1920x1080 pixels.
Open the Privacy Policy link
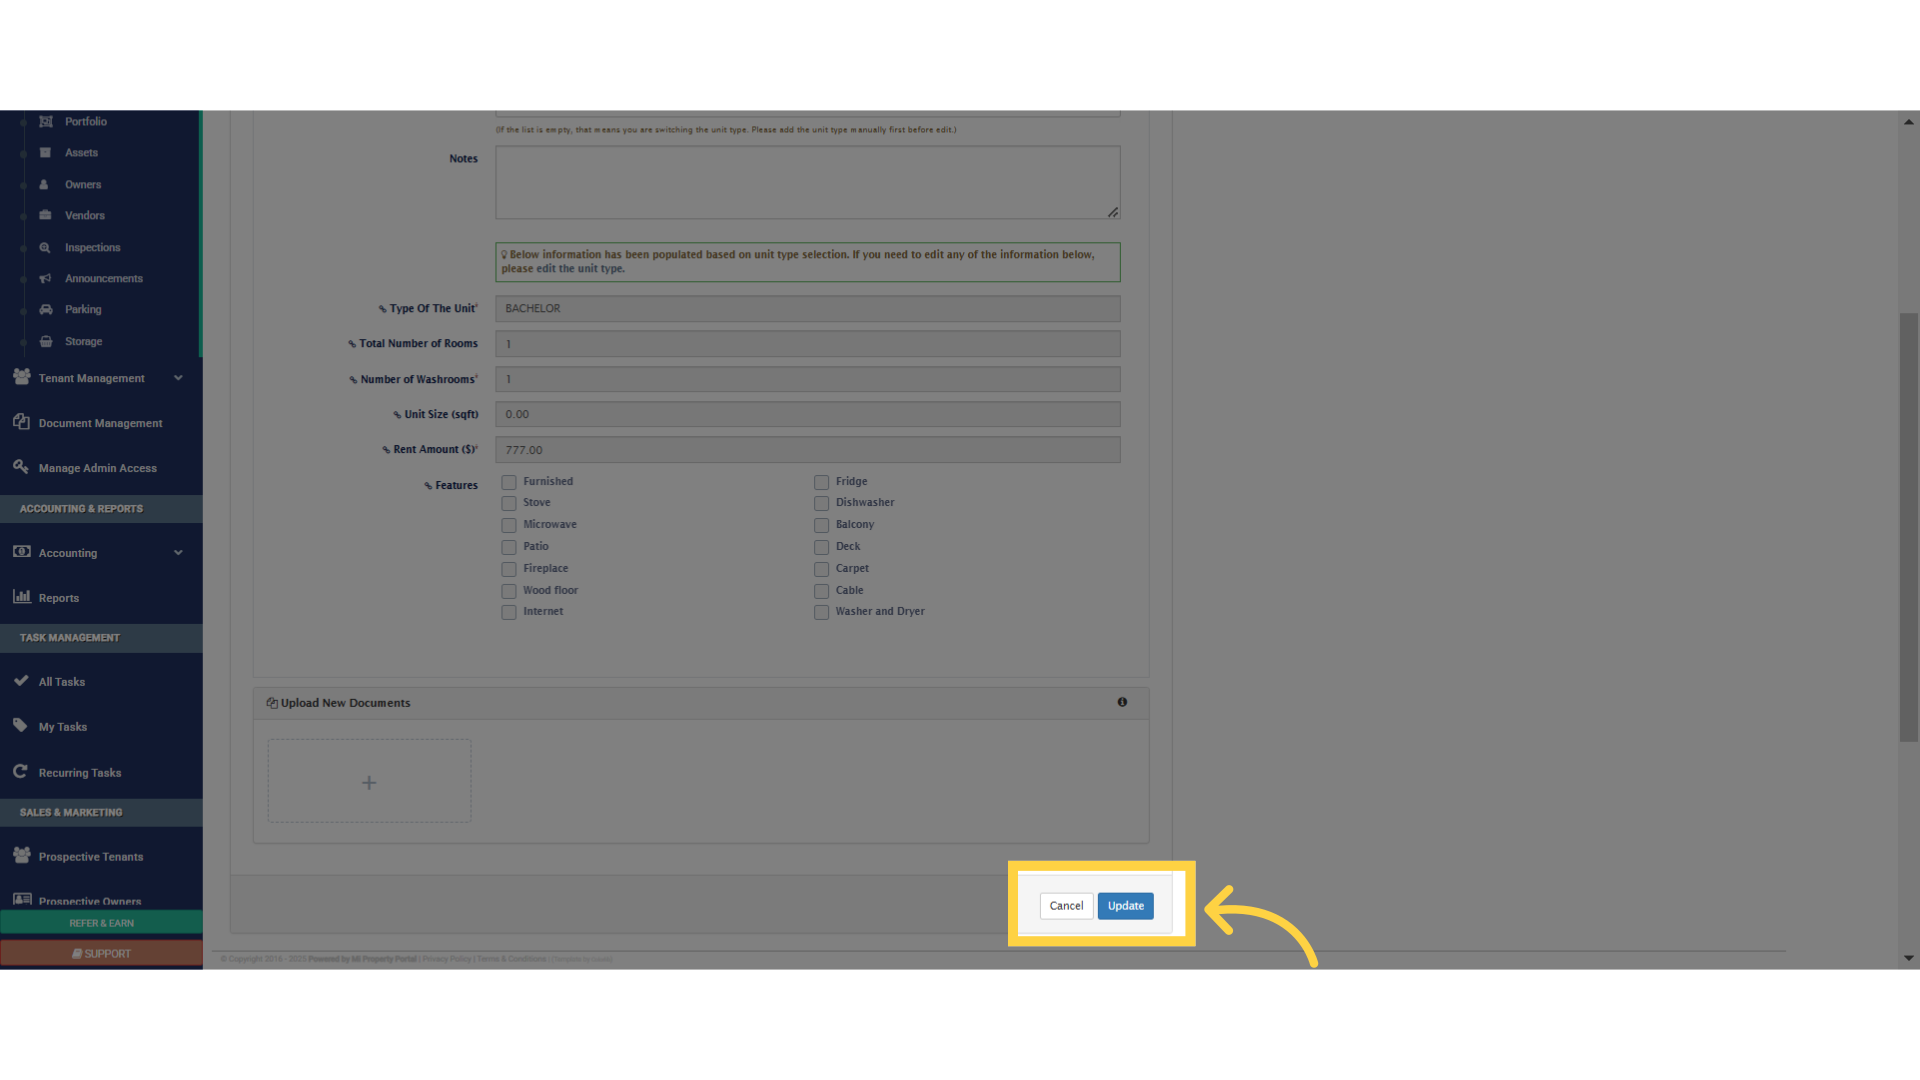446,958
